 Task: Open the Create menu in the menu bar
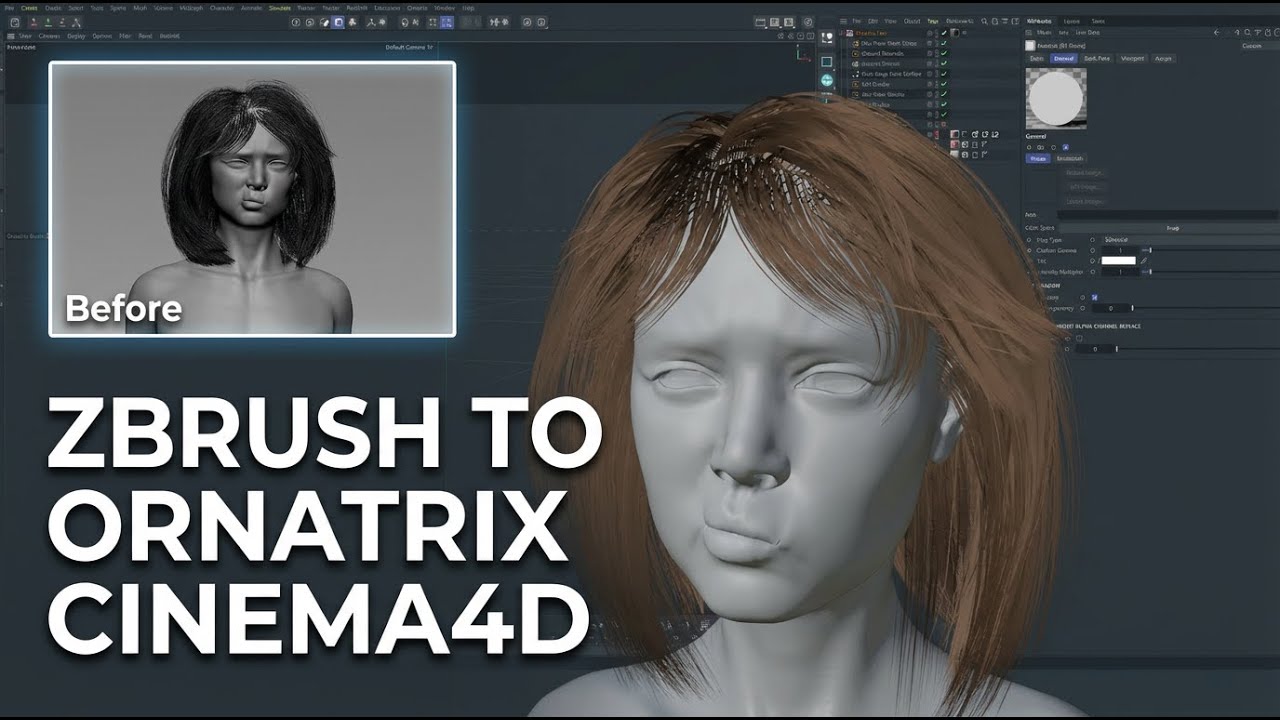pyautogui.click(x=28, y=7)
